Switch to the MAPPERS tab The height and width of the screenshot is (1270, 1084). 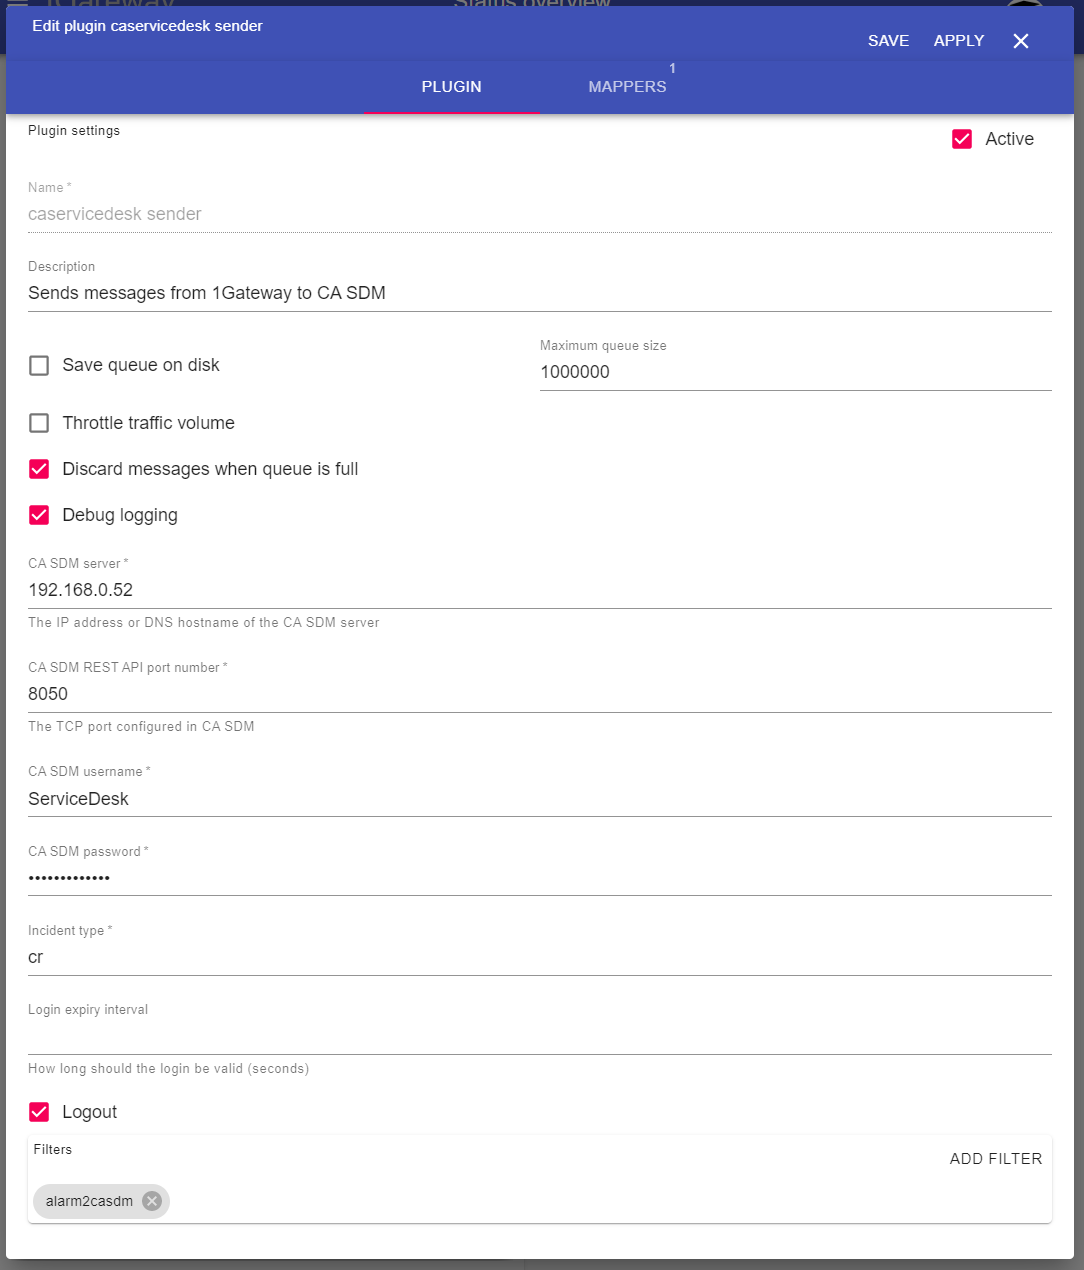[627, 87]
